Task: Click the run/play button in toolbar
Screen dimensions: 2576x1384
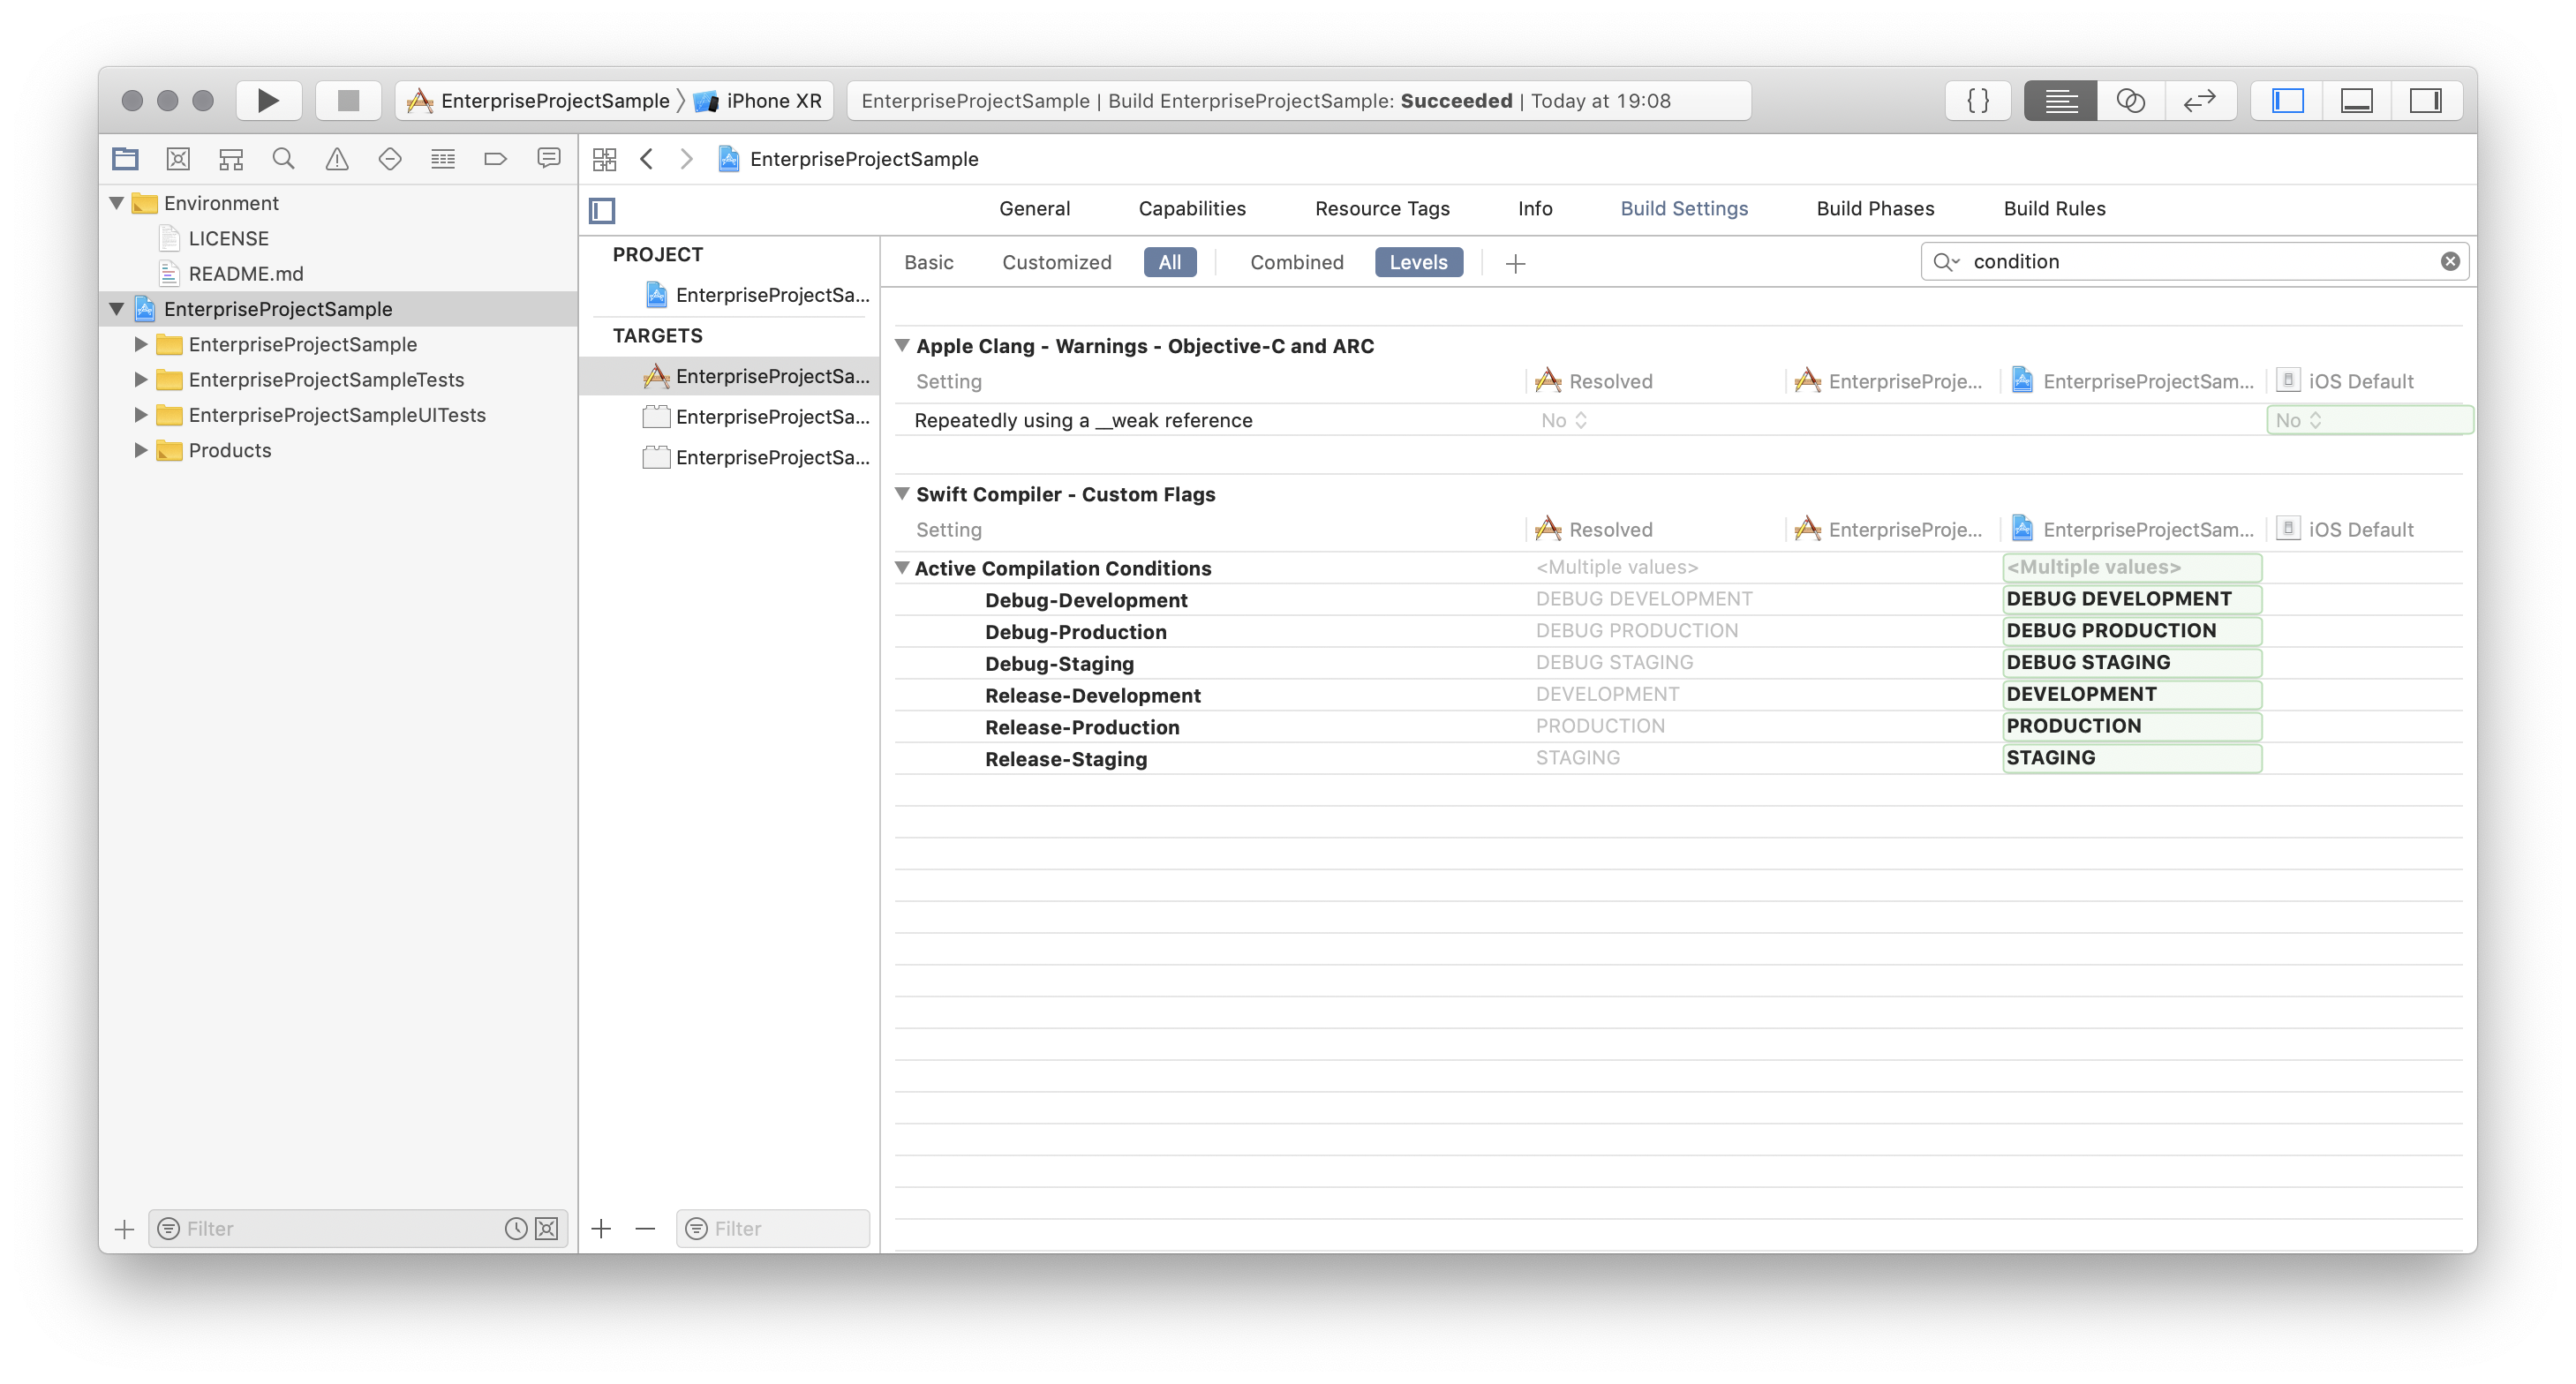Action: (x=267, y=101)
